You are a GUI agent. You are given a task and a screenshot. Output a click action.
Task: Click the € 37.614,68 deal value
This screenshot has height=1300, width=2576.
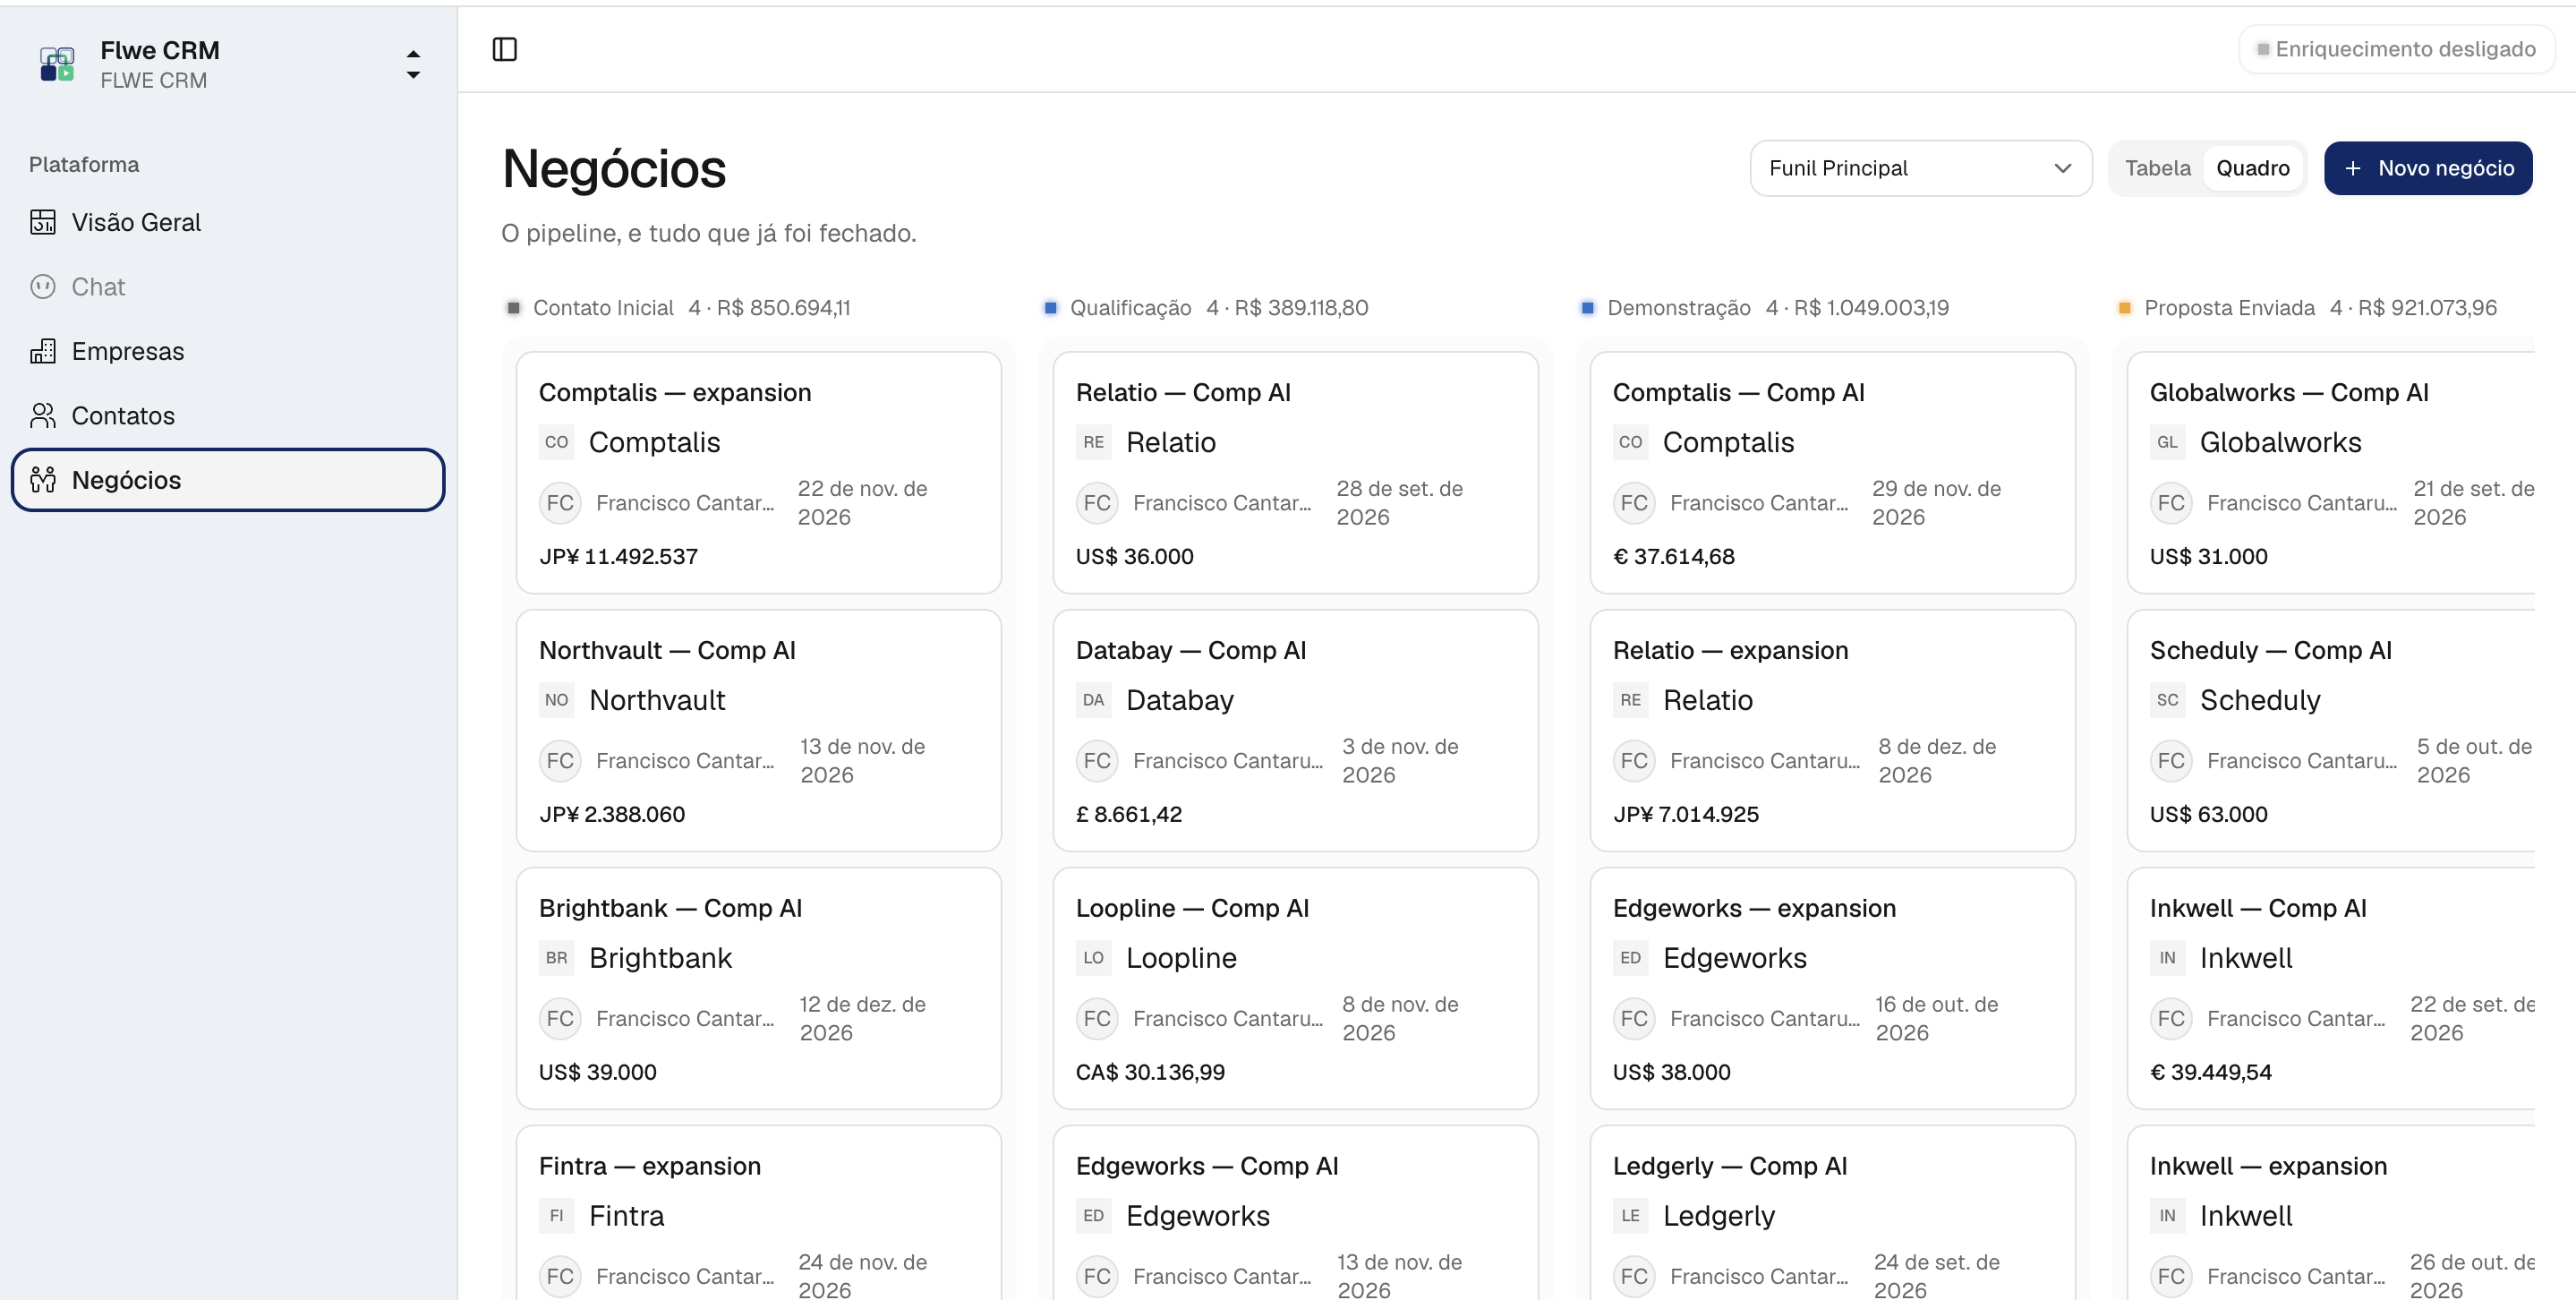[1674, 556]
